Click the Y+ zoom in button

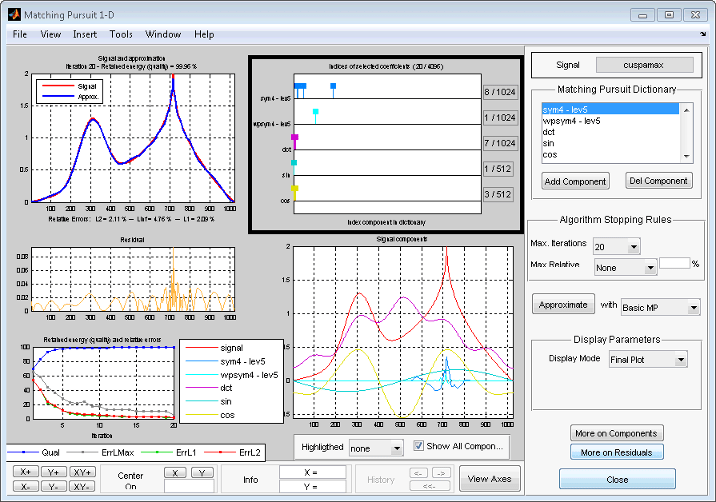(55, 471)
